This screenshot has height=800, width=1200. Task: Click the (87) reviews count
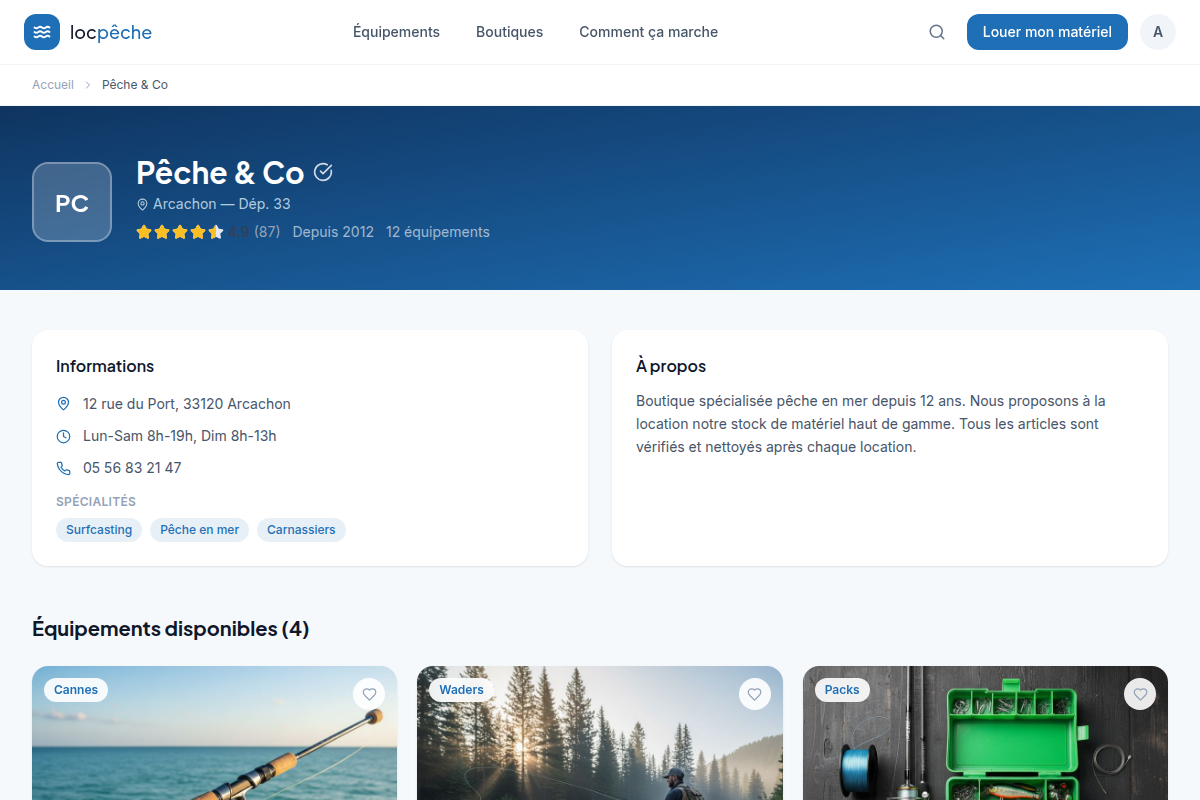point(267,232)
